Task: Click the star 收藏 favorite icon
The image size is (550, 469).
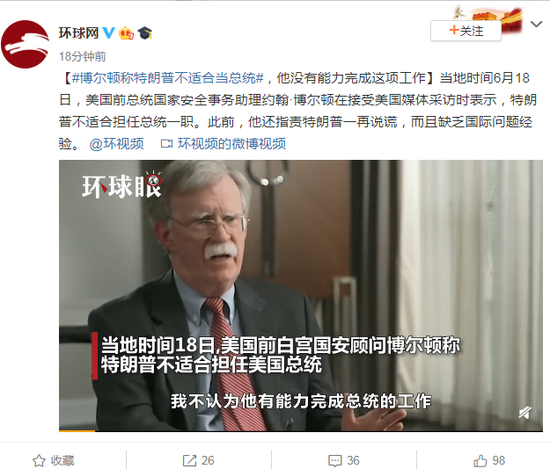Action: (x=39, y=461)
